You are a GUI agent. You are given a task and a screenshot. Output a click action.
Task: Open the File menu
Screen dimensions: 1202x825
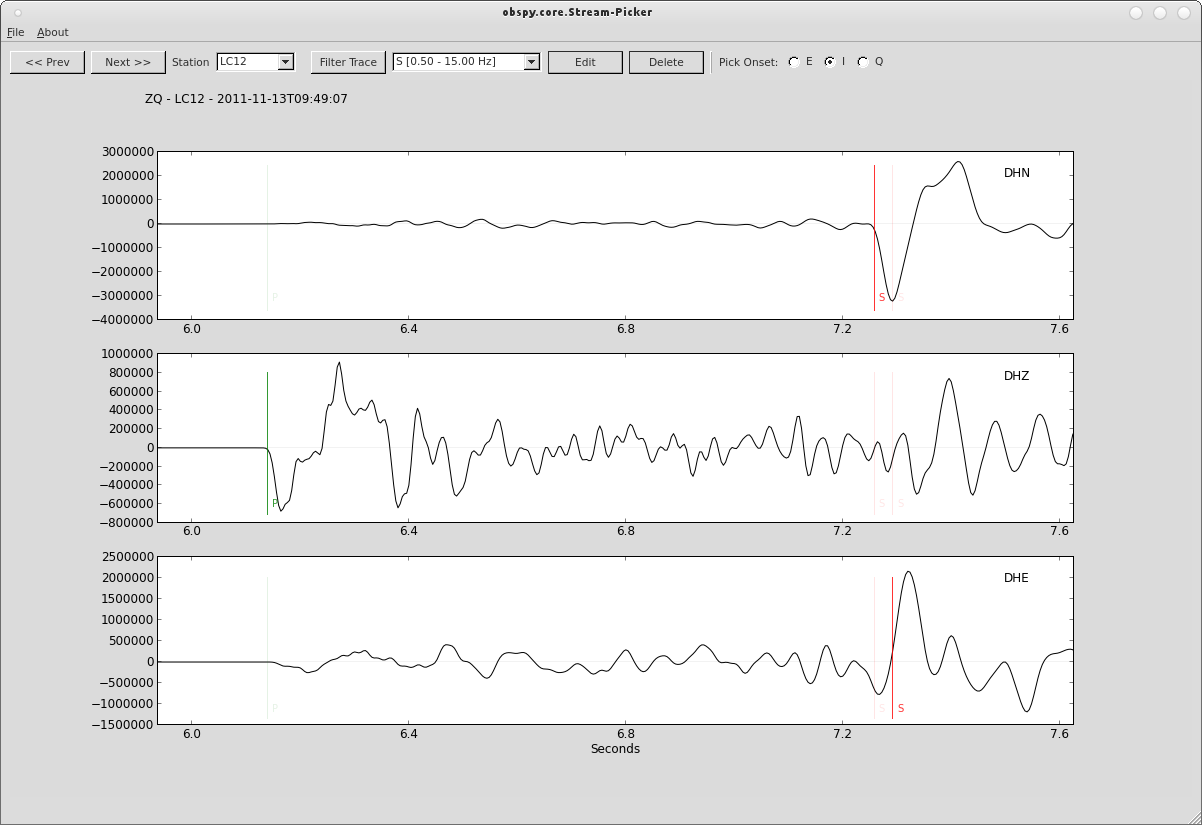(16, 32)
